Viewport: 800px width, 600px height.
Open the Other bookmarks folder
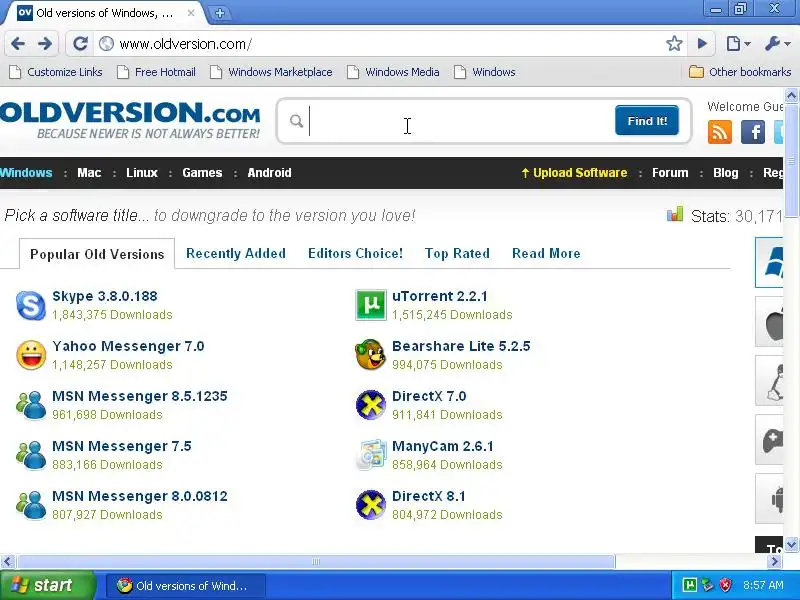[740, 72]
